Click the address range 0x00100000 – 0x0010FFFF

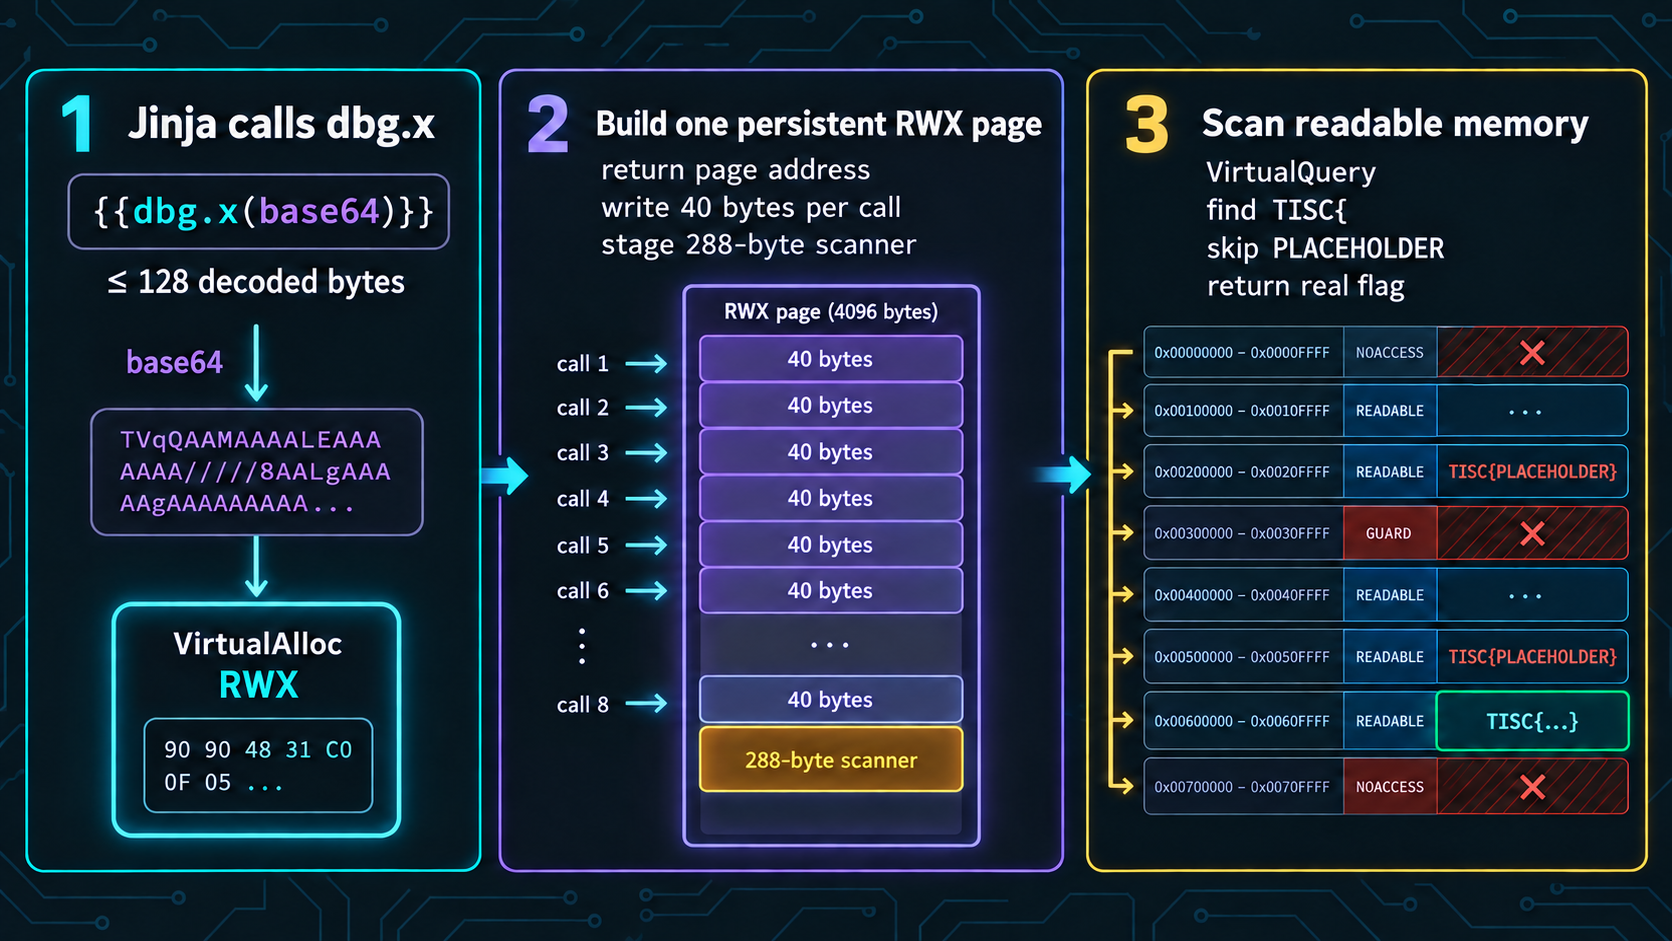[x=1242, y=411]
